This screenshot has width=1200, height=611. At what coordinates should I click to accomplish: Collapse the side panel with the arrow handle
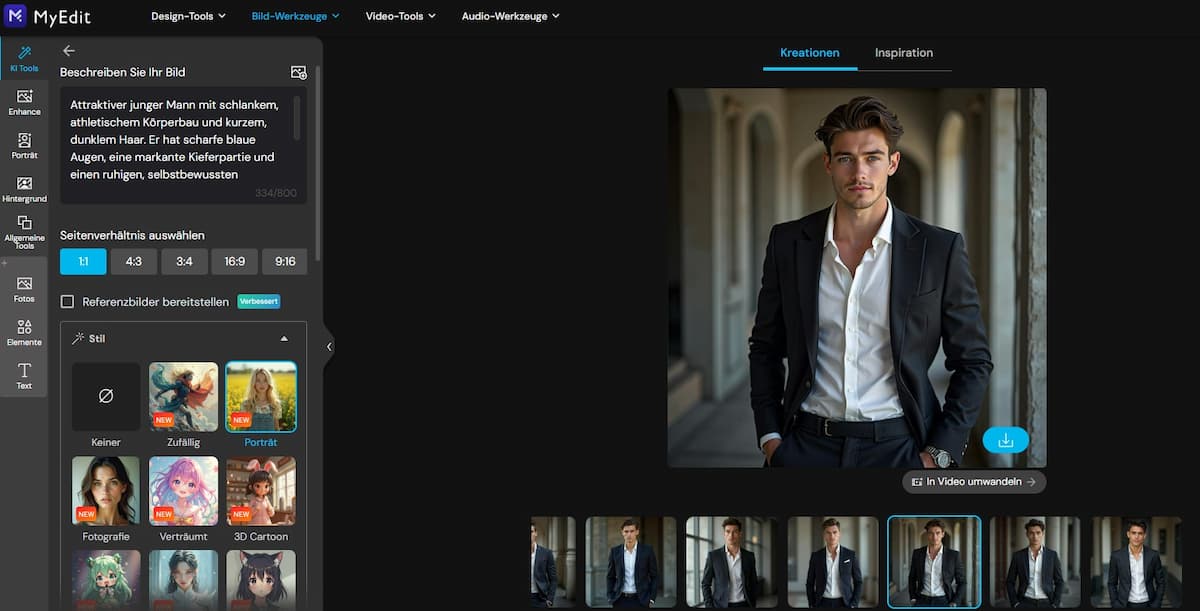(329, 346)
